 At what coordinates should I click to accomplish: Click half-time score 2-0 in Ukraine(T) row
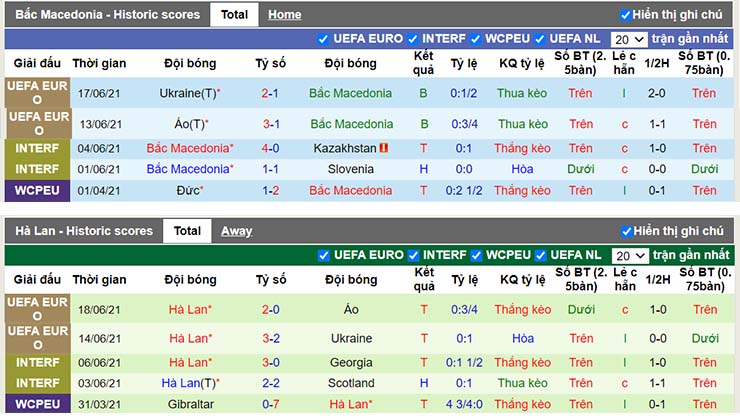pyautogui.click(x=657, y=93)
